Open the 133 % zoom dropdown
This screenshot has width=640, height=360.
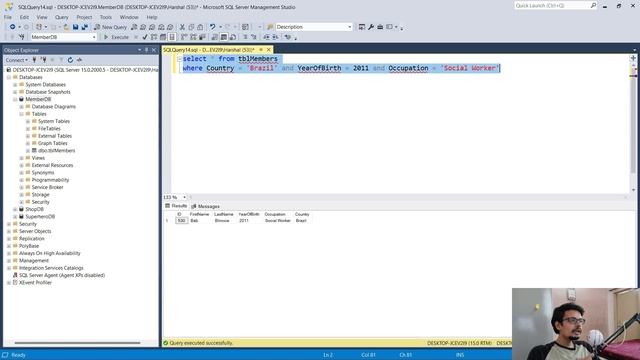[x=184, y=197]
